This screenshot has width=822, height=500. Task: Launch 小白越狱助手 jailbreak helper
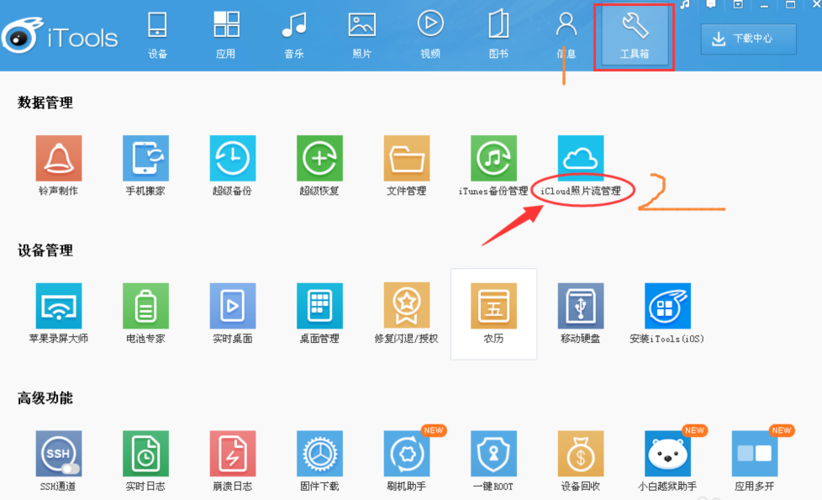click(x=667, y=454)
